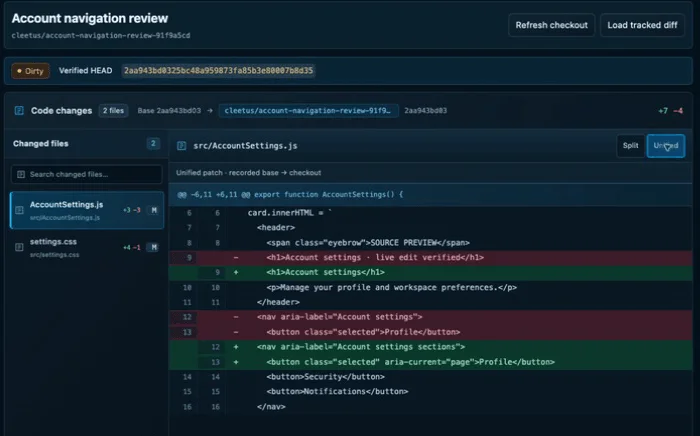Select the verified HEAD commit hash
This screenshot has width=700, height=436.
[x=218, y=71]
